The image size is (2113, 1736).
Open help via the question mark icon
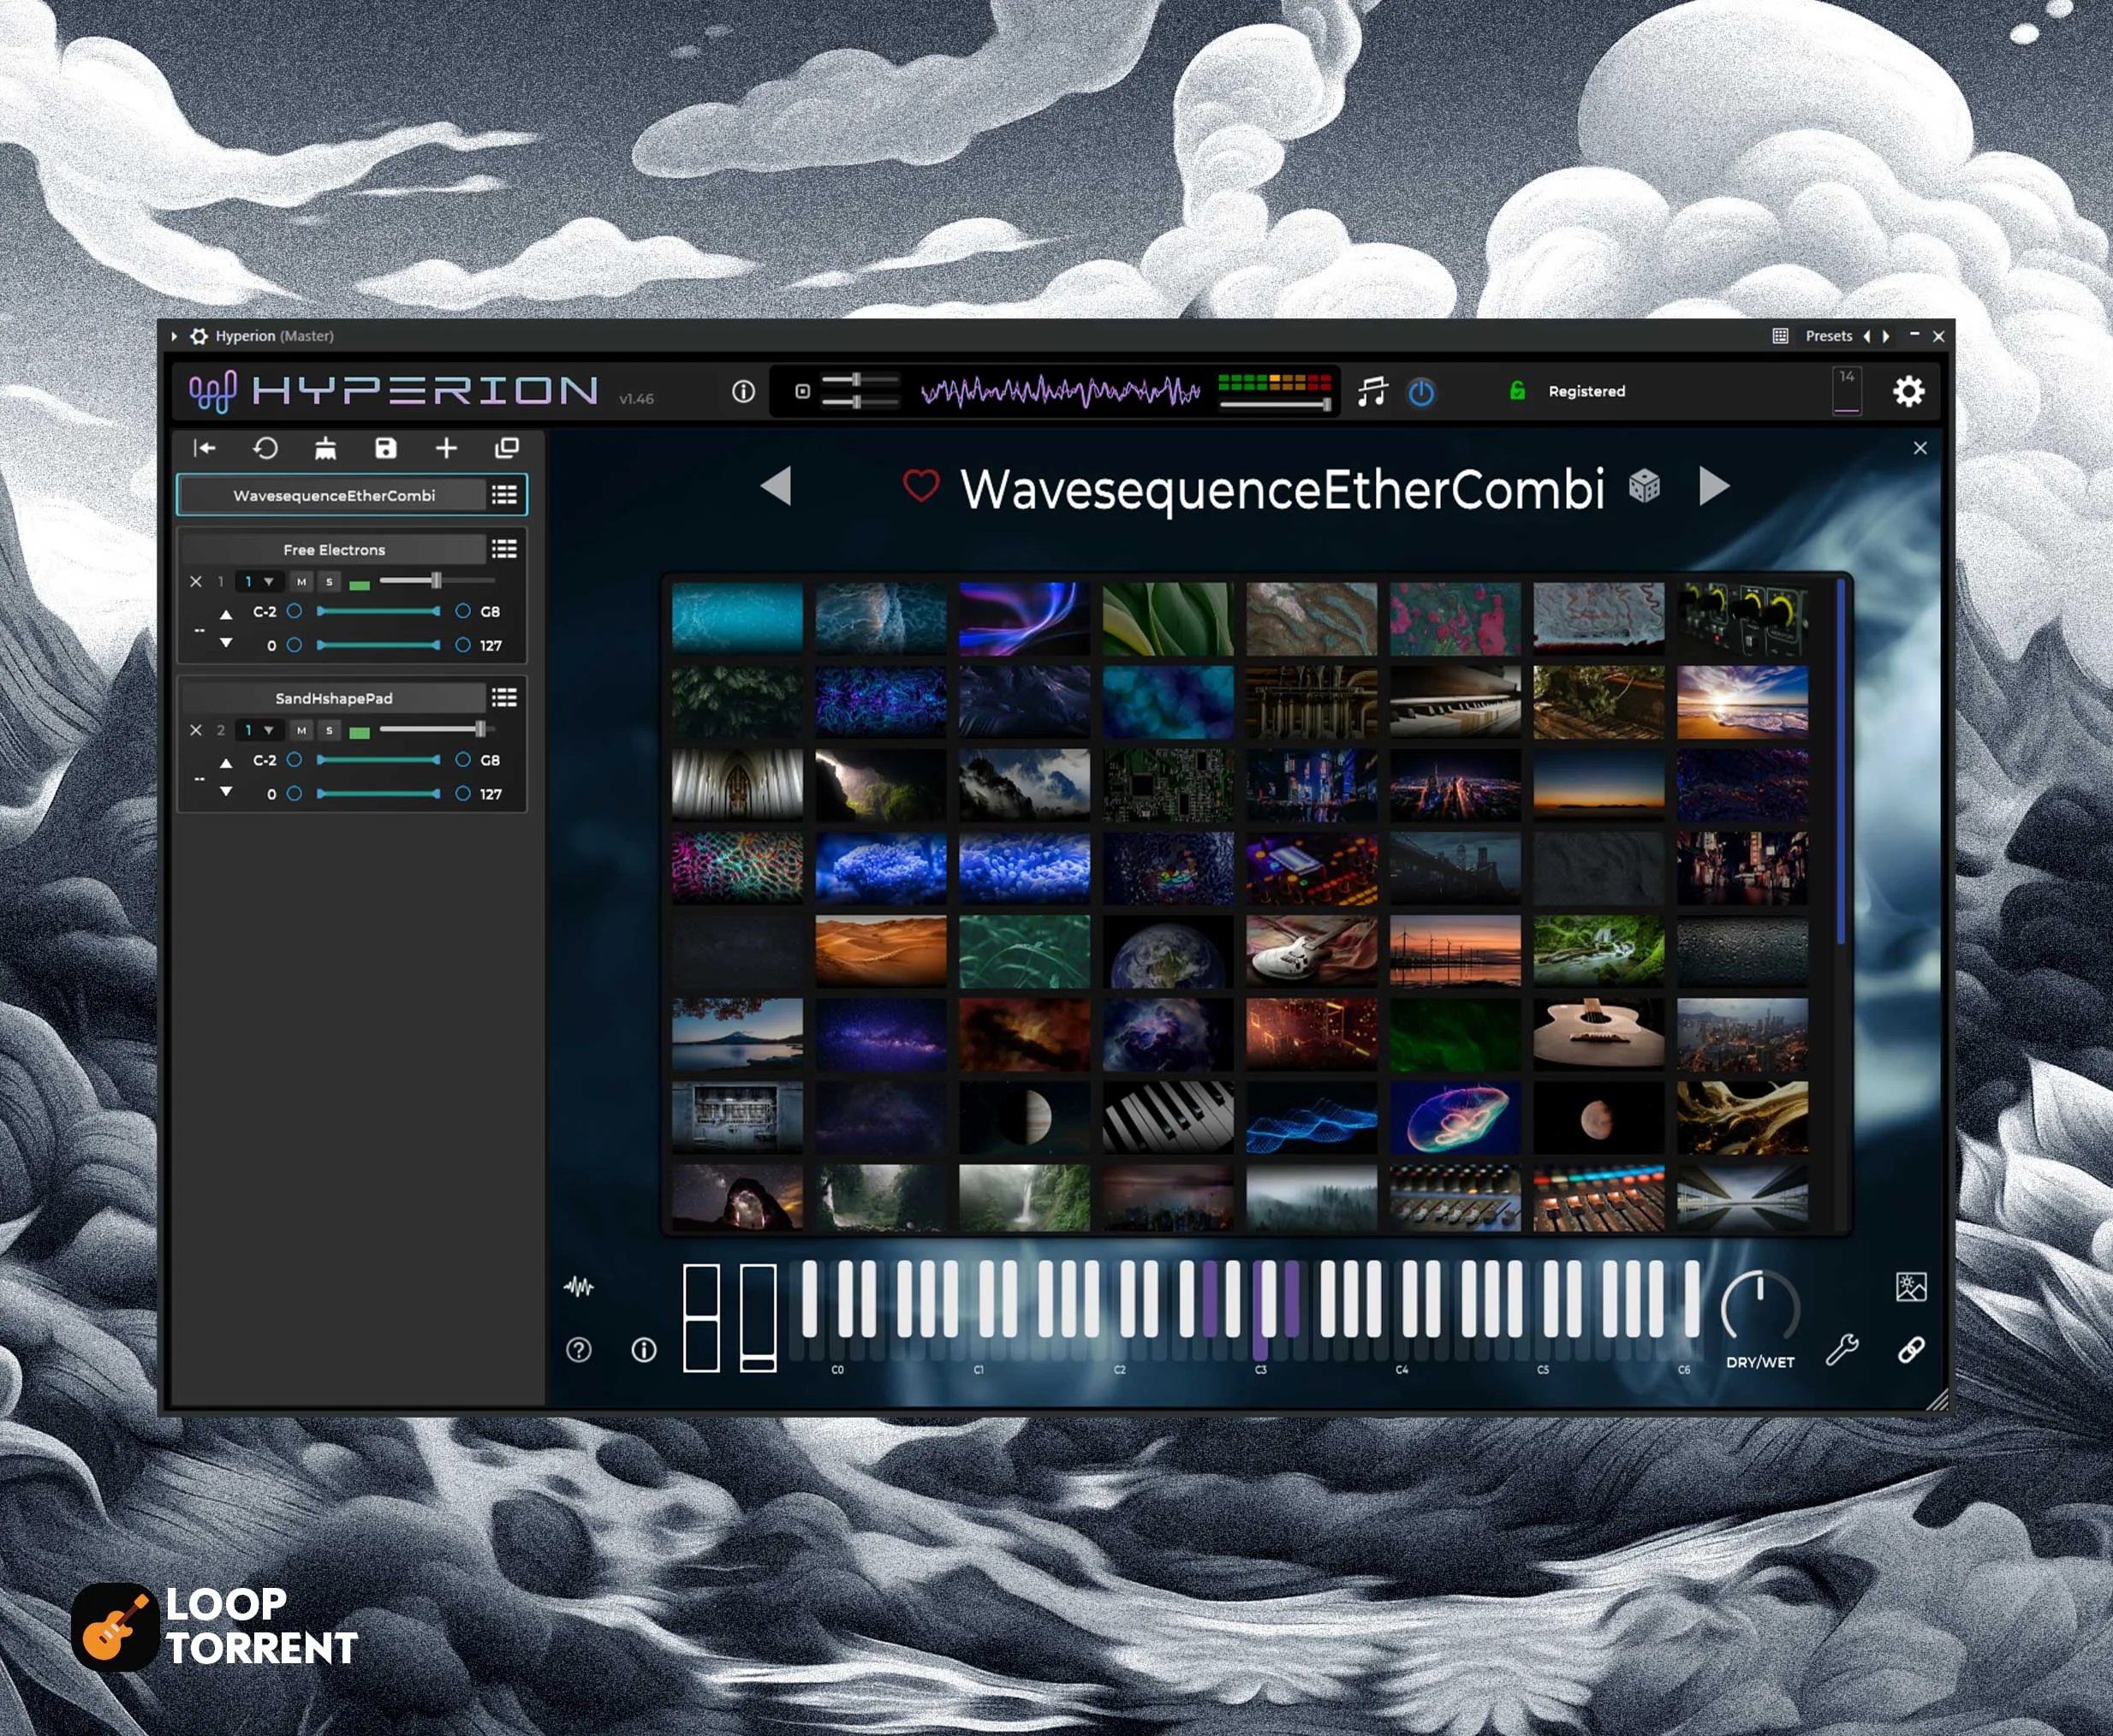578,1350
